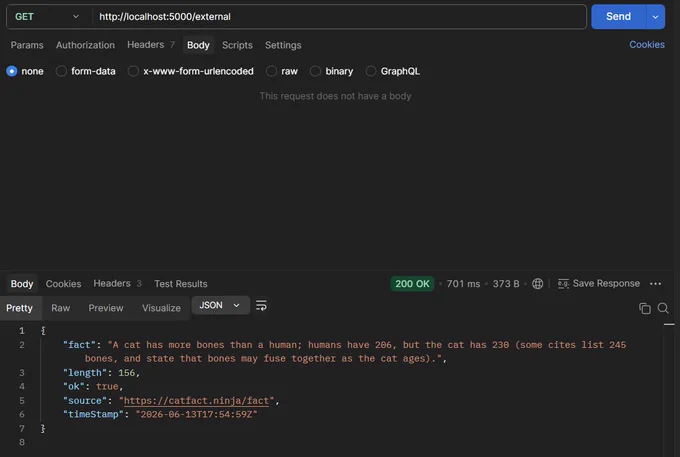Click the "ok" value true
Screen dimensions: 680x457
[x=107, y=386]
